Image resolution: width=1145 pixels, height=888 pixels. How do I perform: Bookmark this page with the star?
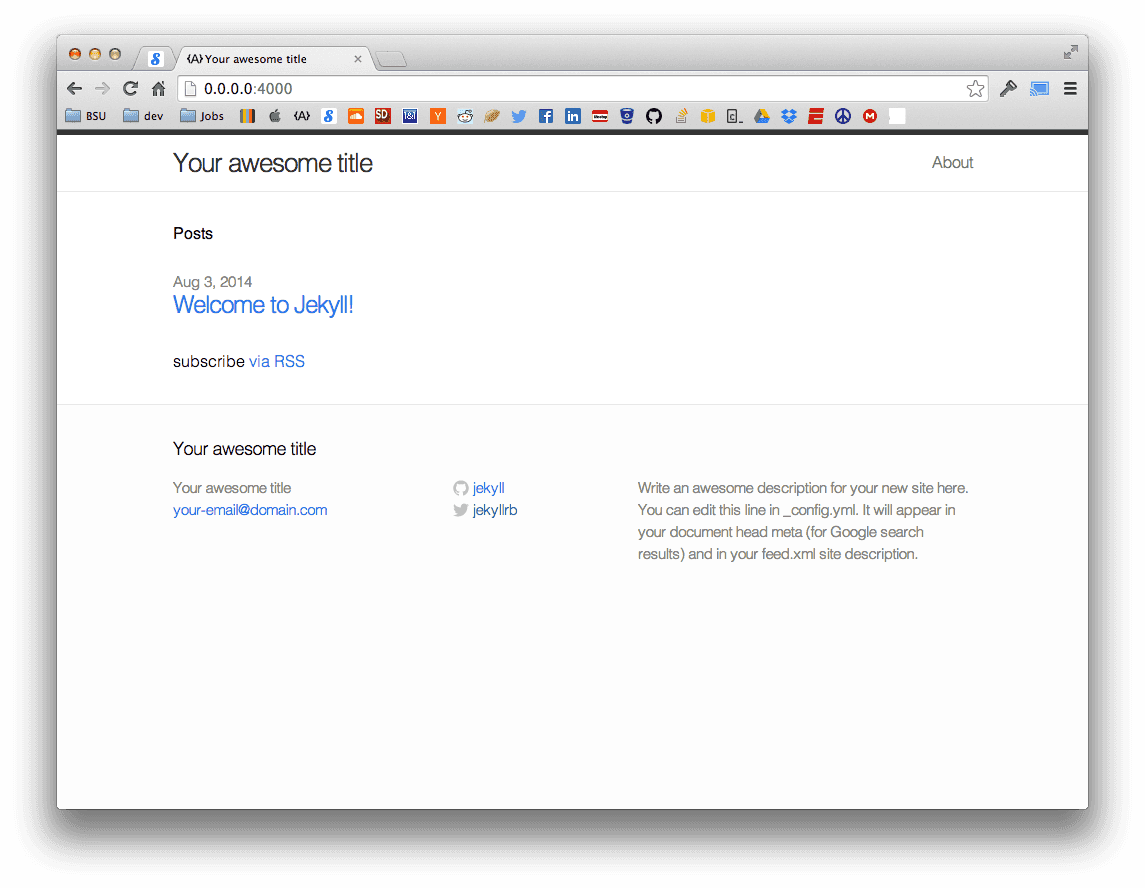pyautogui.click(x=975, y=89)
